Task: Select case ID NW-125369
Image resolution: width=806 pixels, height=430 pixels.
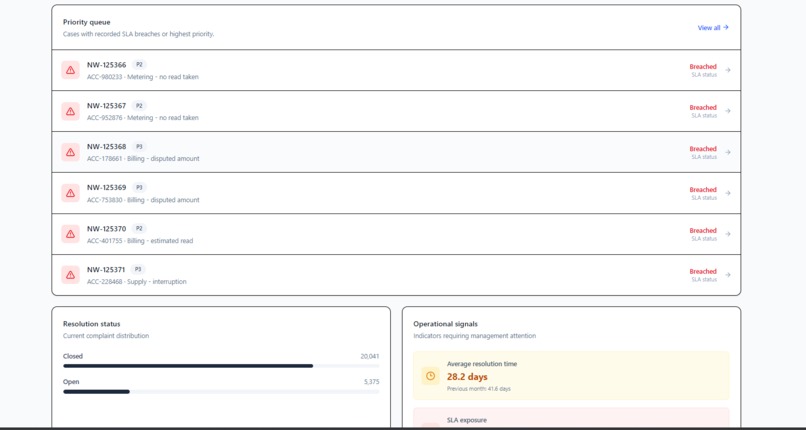Action: click(106, 188)
